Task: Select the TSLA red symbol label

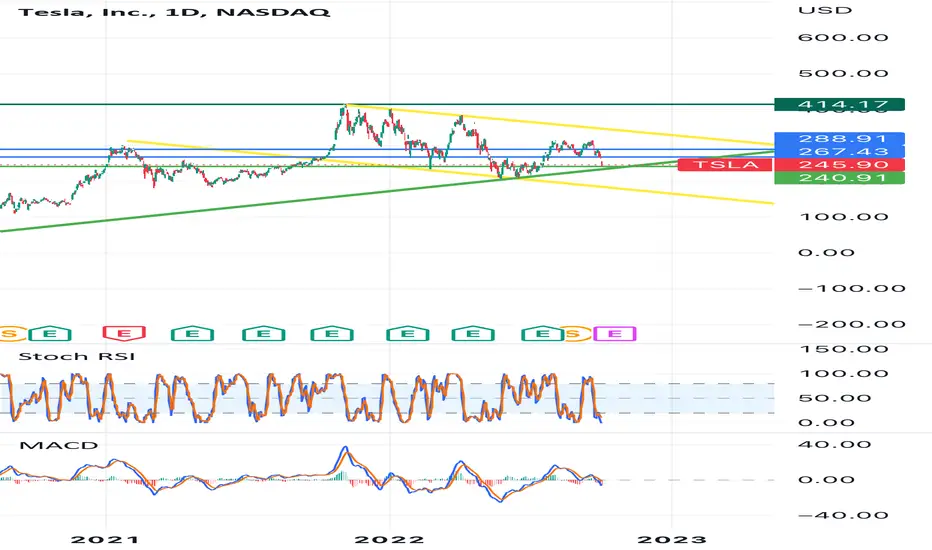Action: coord(725,165)
